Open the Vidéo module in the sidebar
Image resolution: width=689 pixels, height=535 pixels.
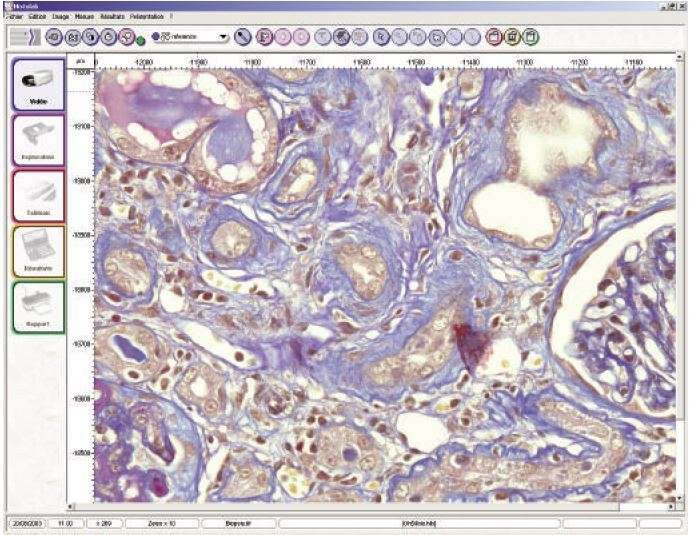(38, 84)
